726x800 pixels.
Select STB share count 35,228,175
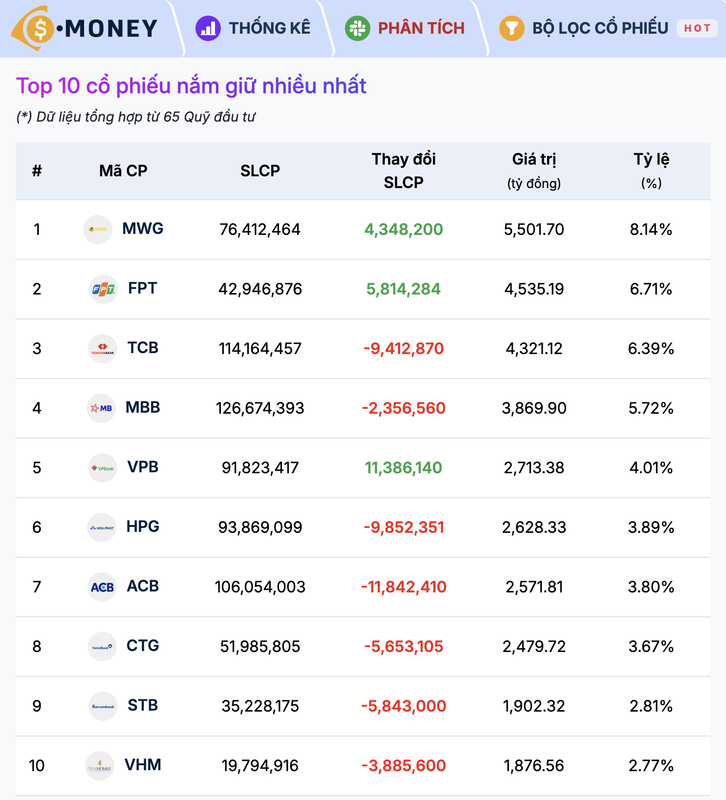(x=260, y=707)
